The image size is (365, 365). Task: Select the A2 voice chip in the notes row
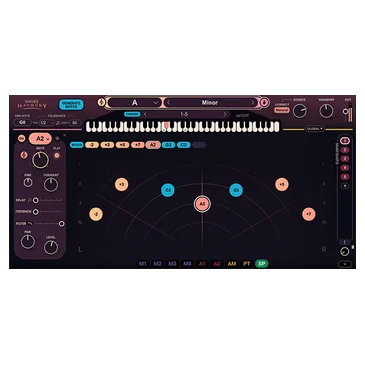tap(153, 145)
